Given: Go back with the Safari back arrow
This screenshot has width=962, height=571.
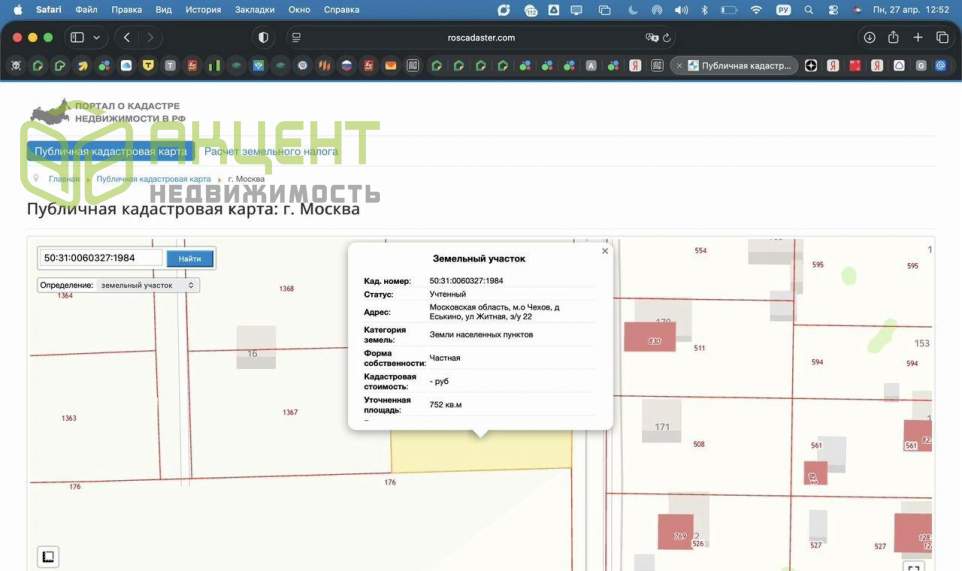Looking at the screenshot, I should [127, 37].
